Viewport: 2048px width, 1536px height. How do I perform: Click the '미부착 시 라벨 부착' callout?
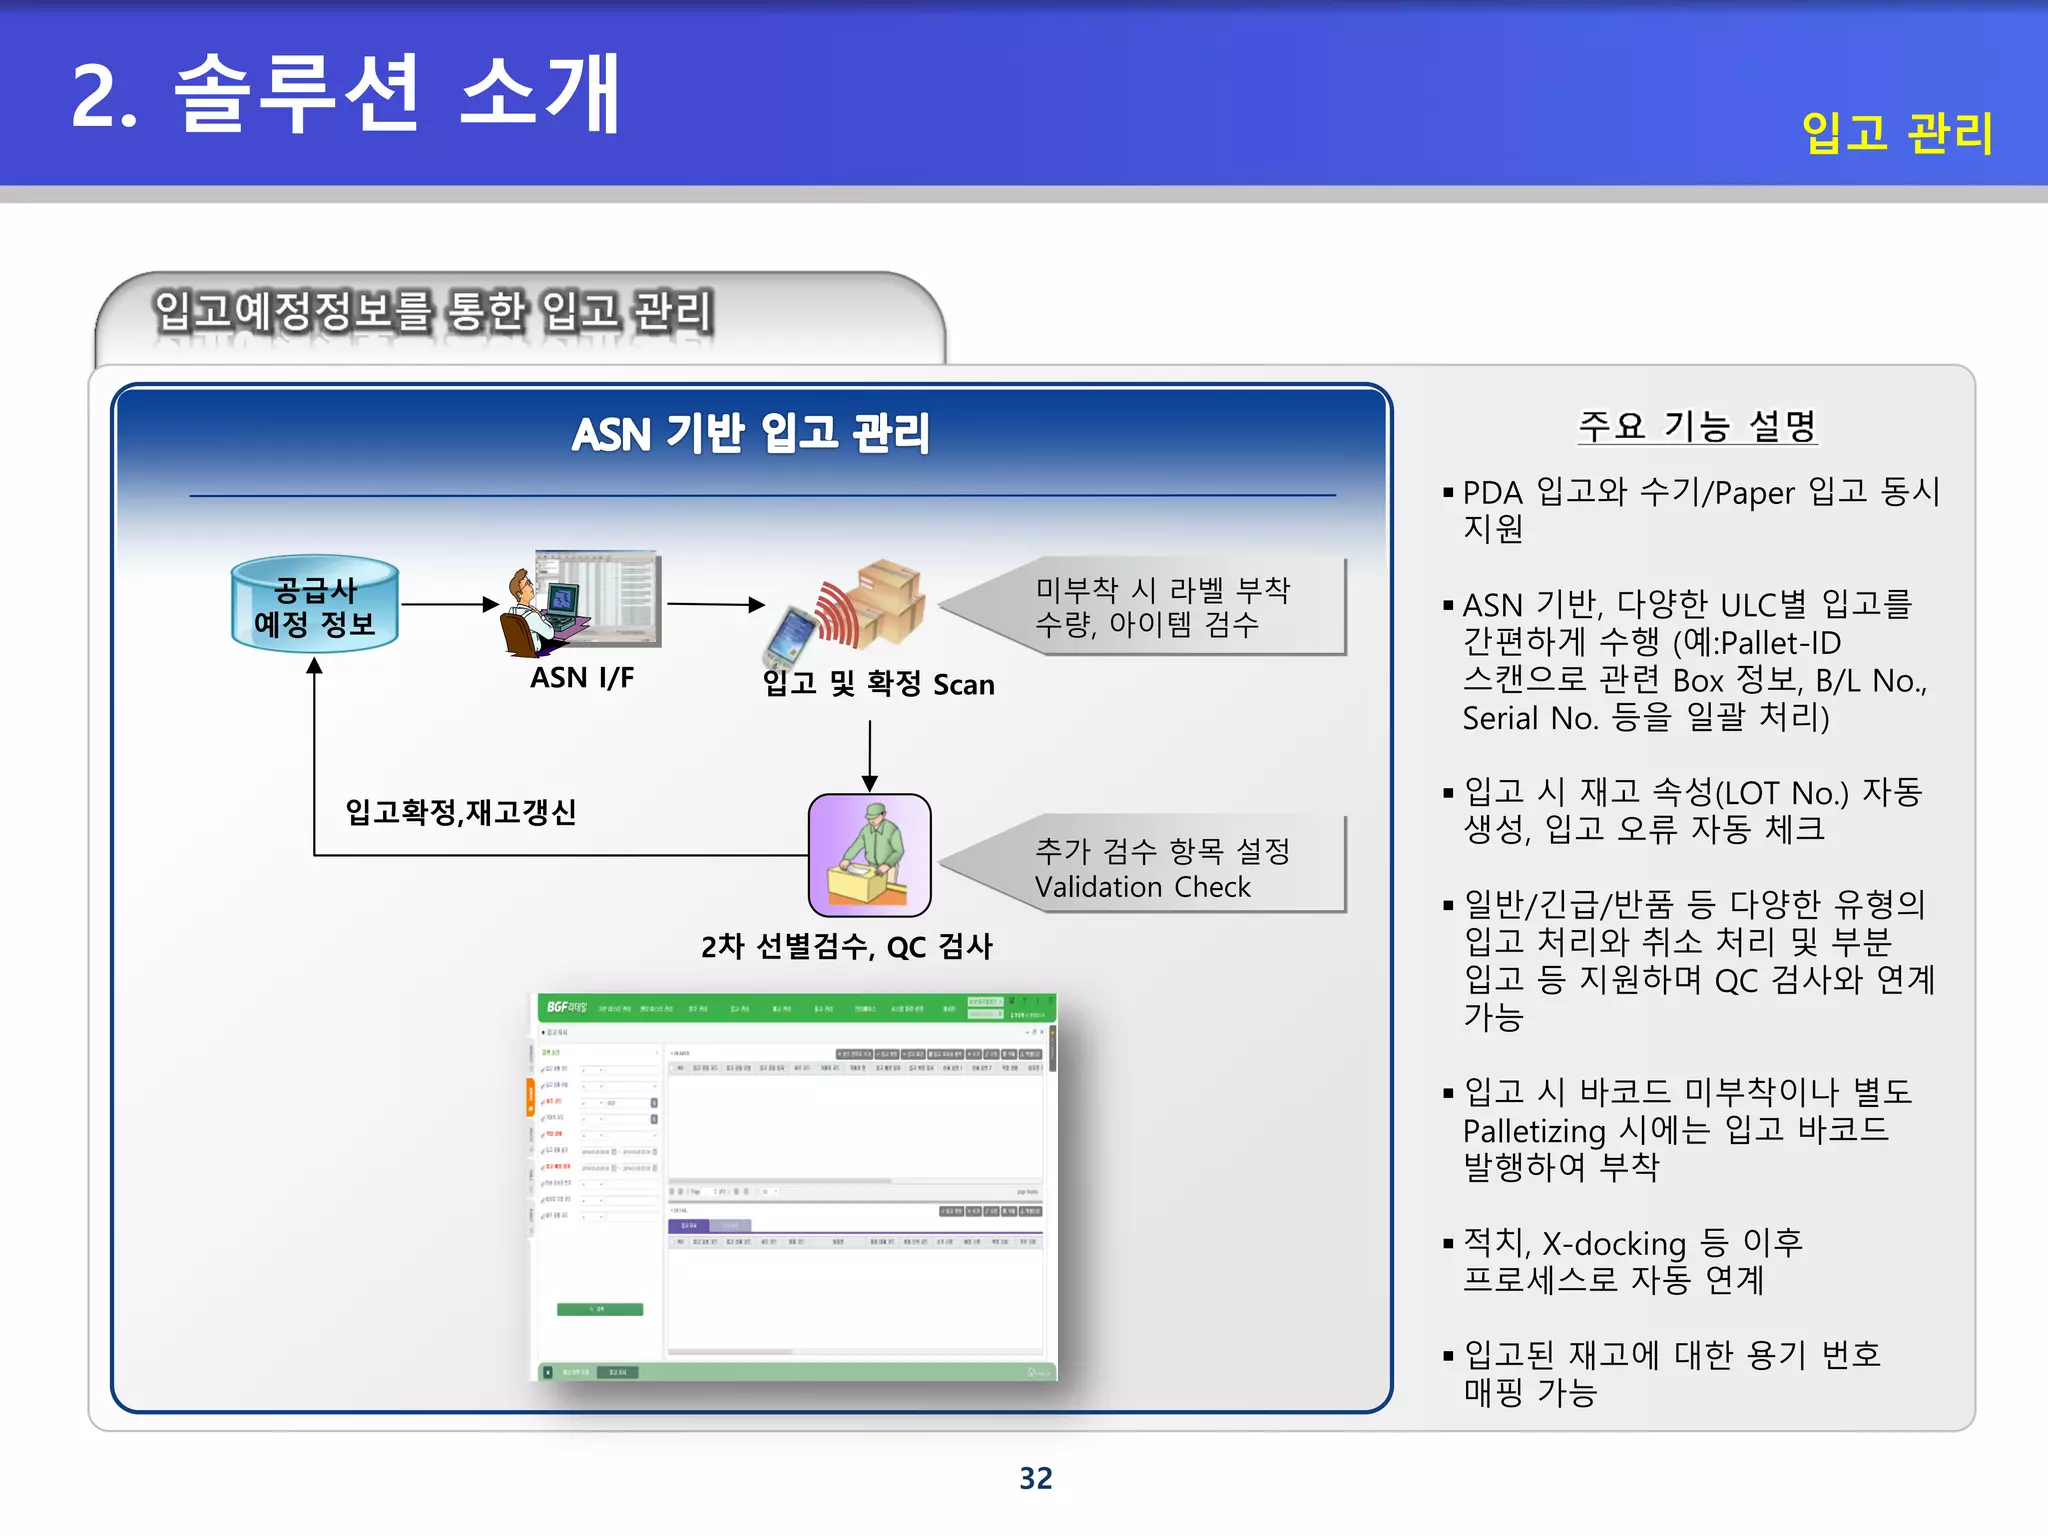coord(1144,607)
